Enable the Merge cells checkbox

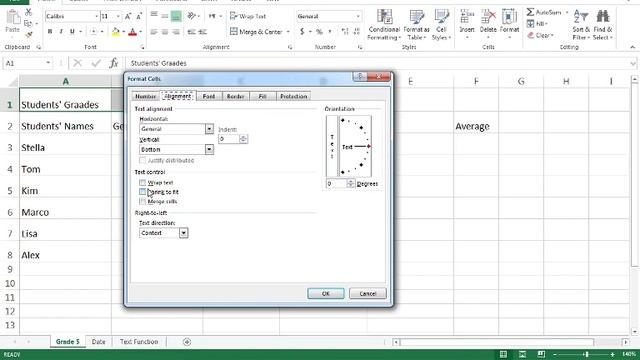coord(142,201)
